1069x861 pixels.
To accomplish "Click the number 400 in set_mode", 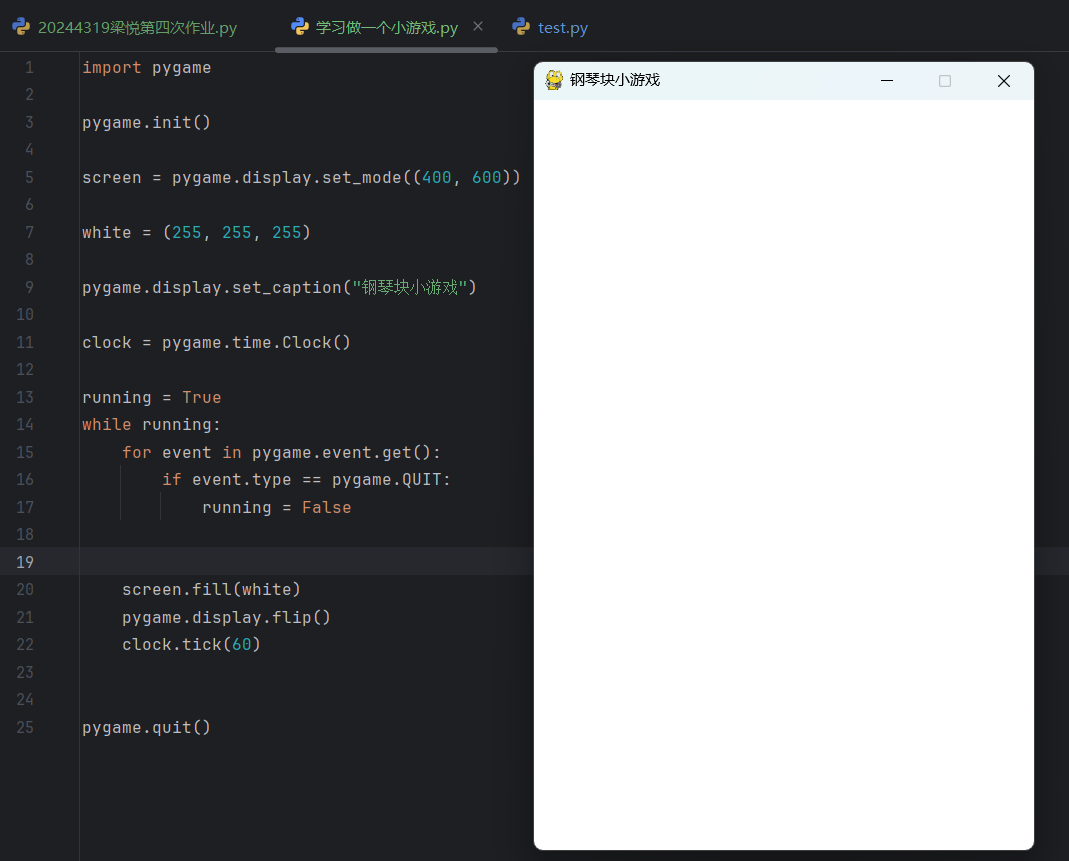I will pos(436,177).
